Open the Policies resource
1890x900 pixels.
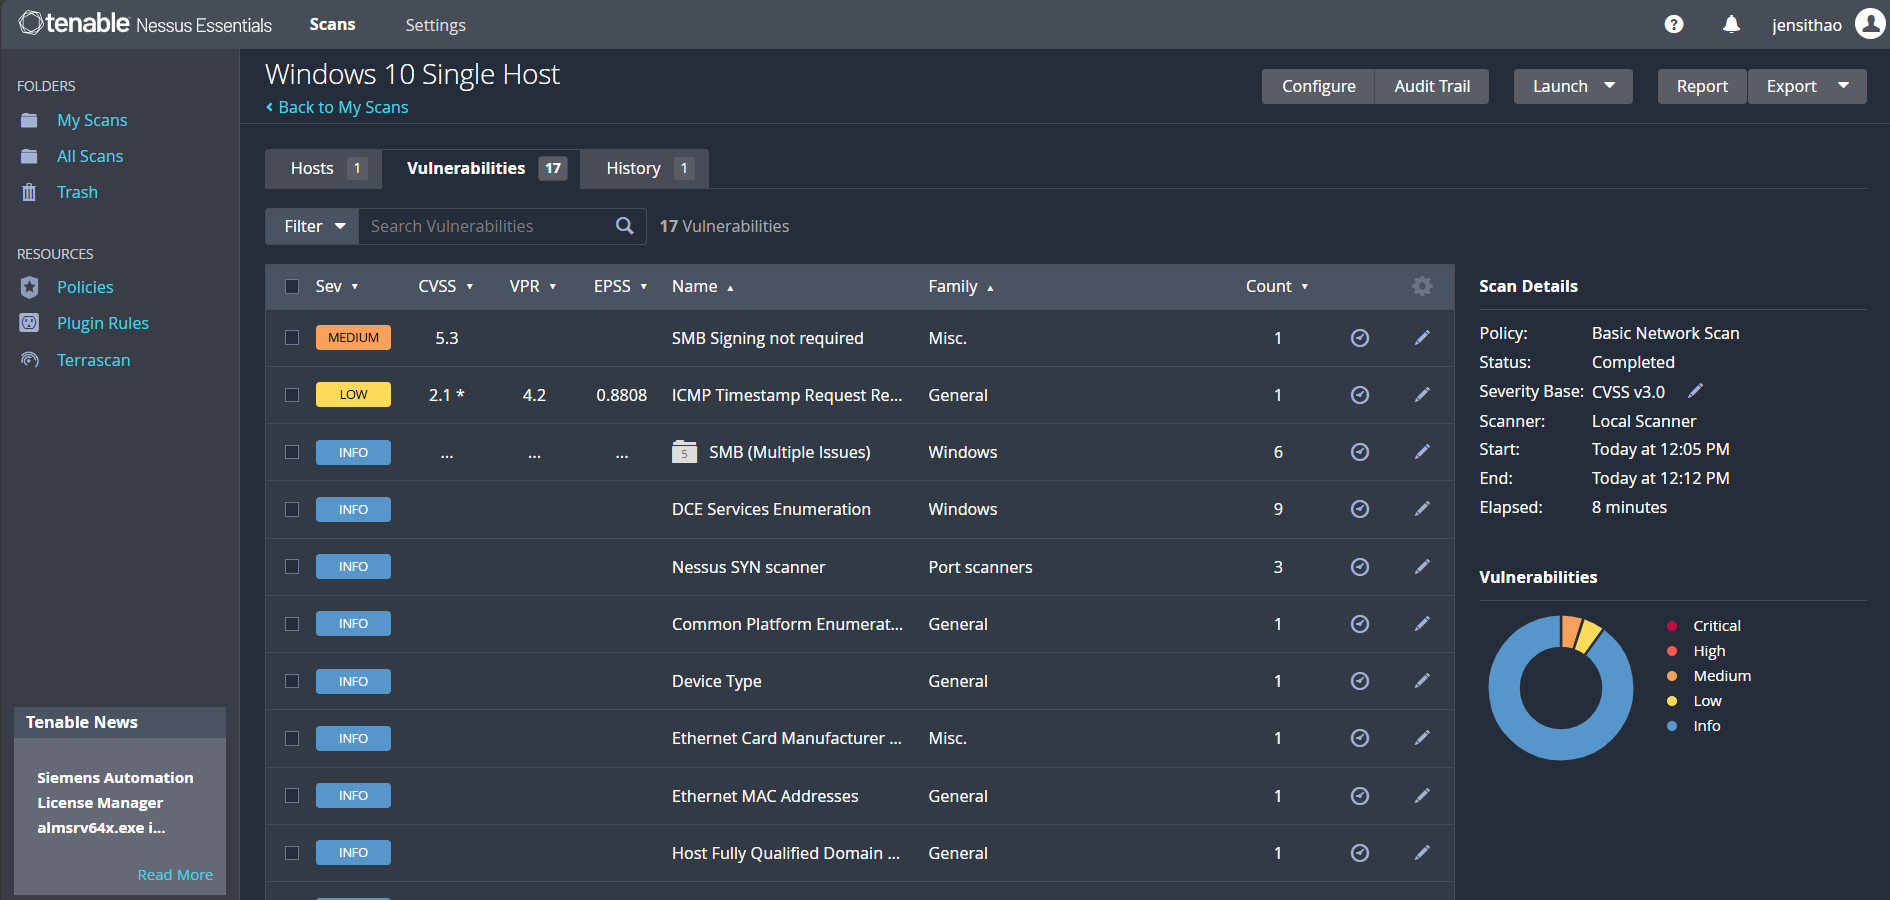point(84,287)
